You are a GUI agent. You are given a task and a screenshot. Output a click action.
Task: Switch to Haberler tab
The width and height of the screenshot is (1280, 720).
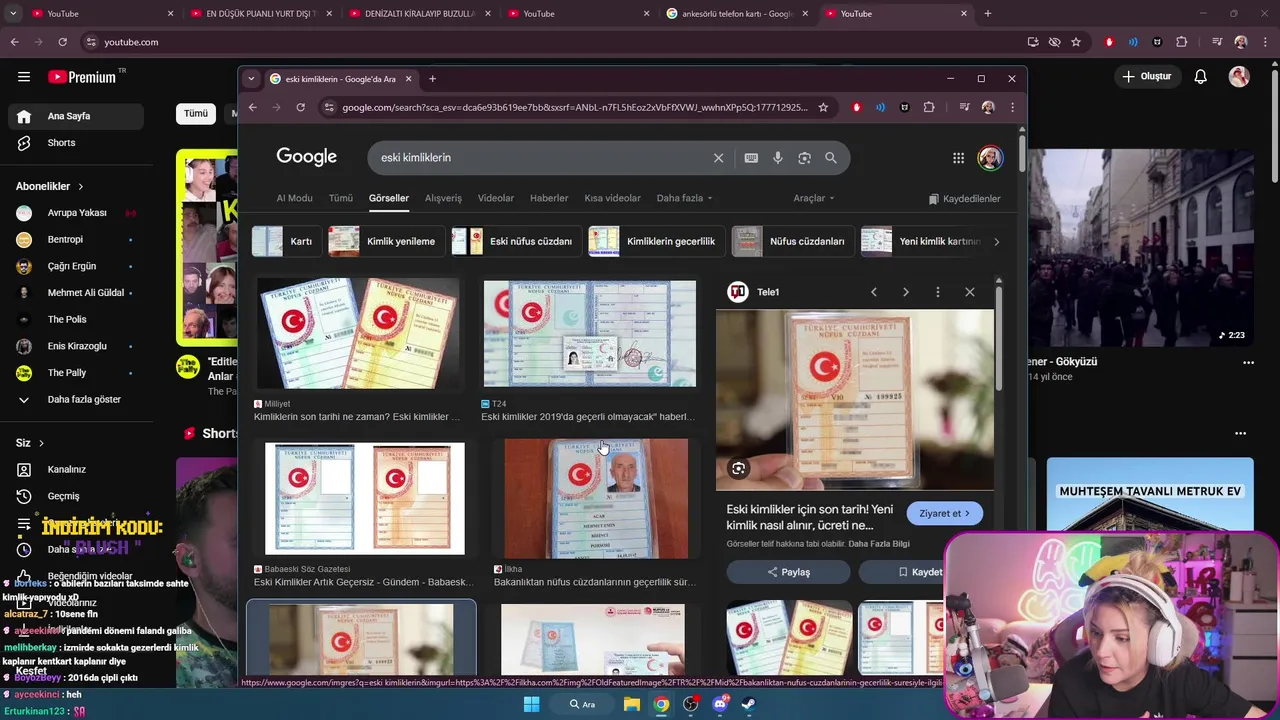click(x=549, y=198)
